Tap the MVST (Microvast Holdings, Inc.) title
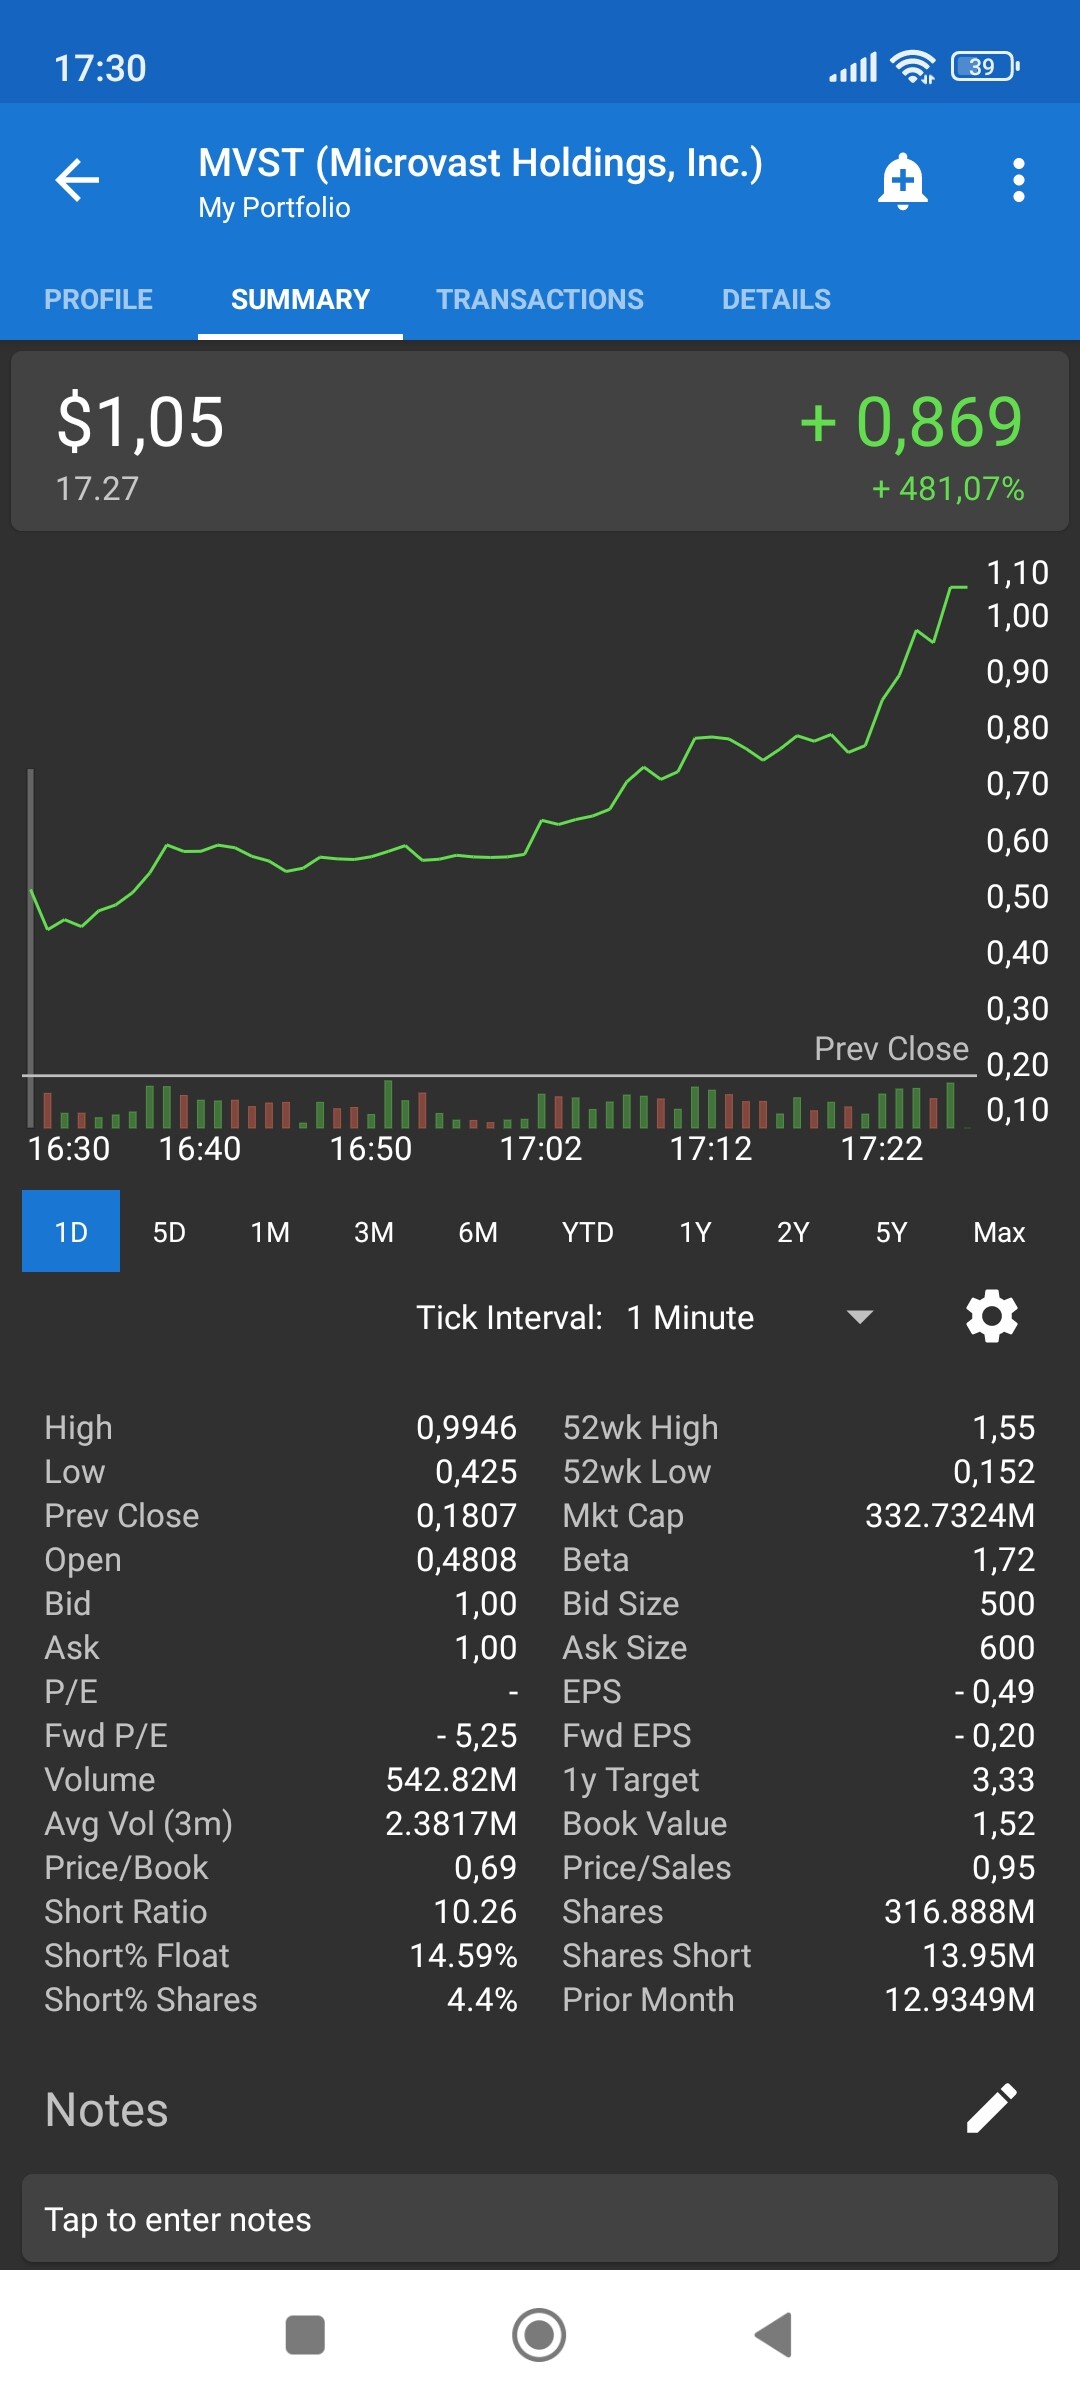This screenshot has width=1080, height=2400. pos(480,163)
